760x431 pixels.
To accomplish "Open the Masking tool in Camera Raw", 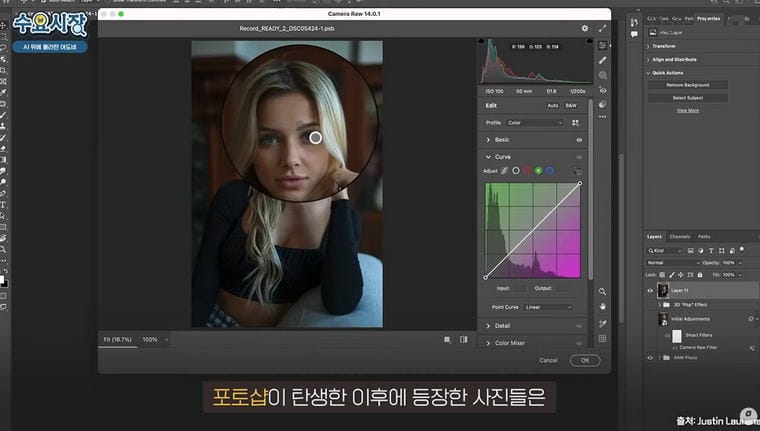I will click(x=602, y=75).
